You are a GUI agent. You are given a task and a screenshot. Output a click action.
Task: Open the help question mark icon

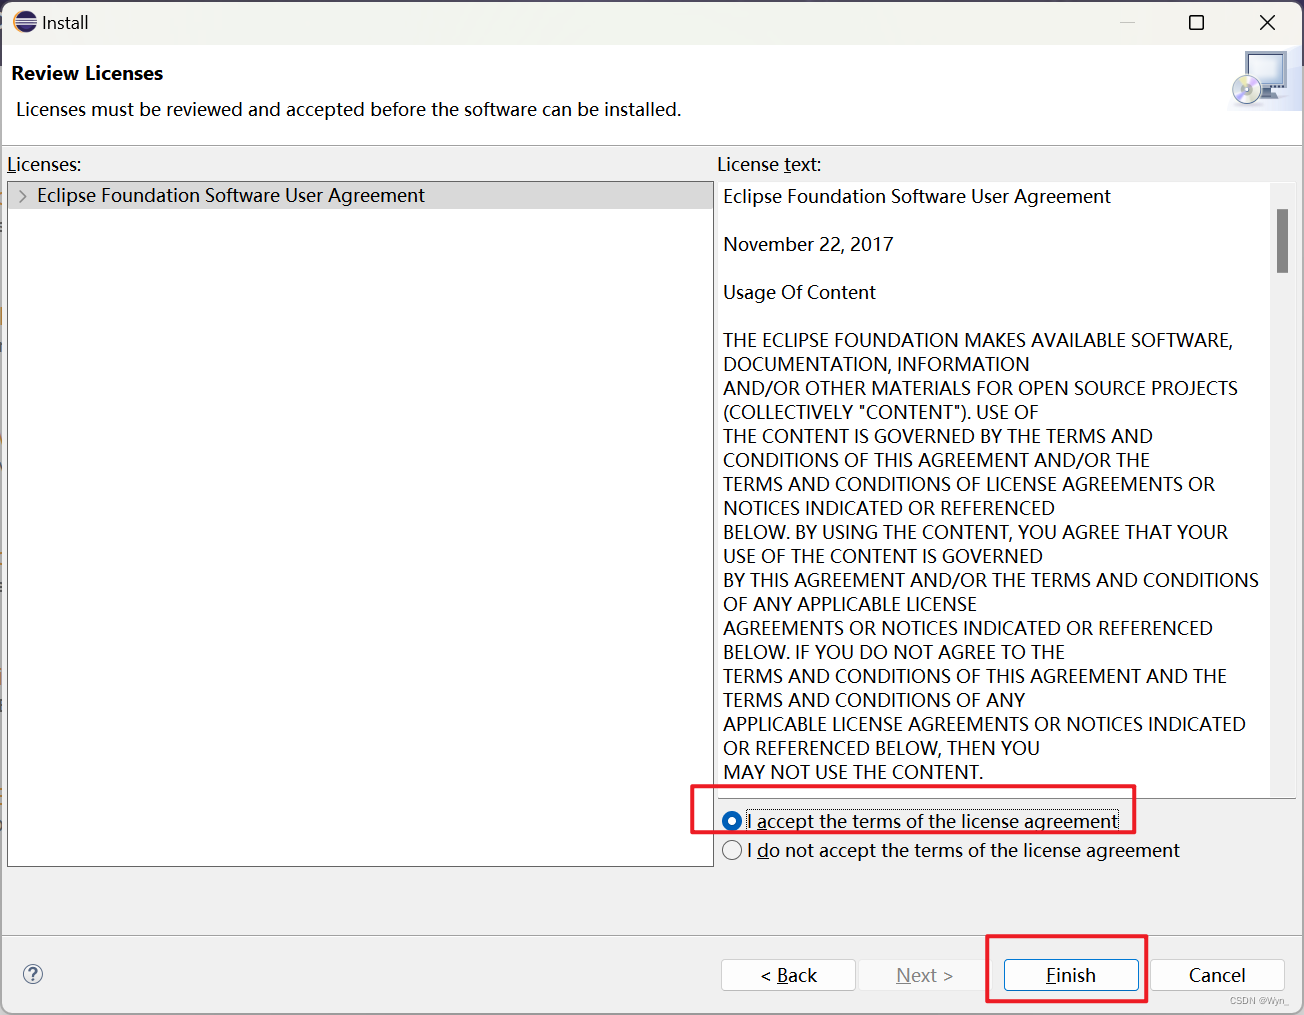pos(33,974)
